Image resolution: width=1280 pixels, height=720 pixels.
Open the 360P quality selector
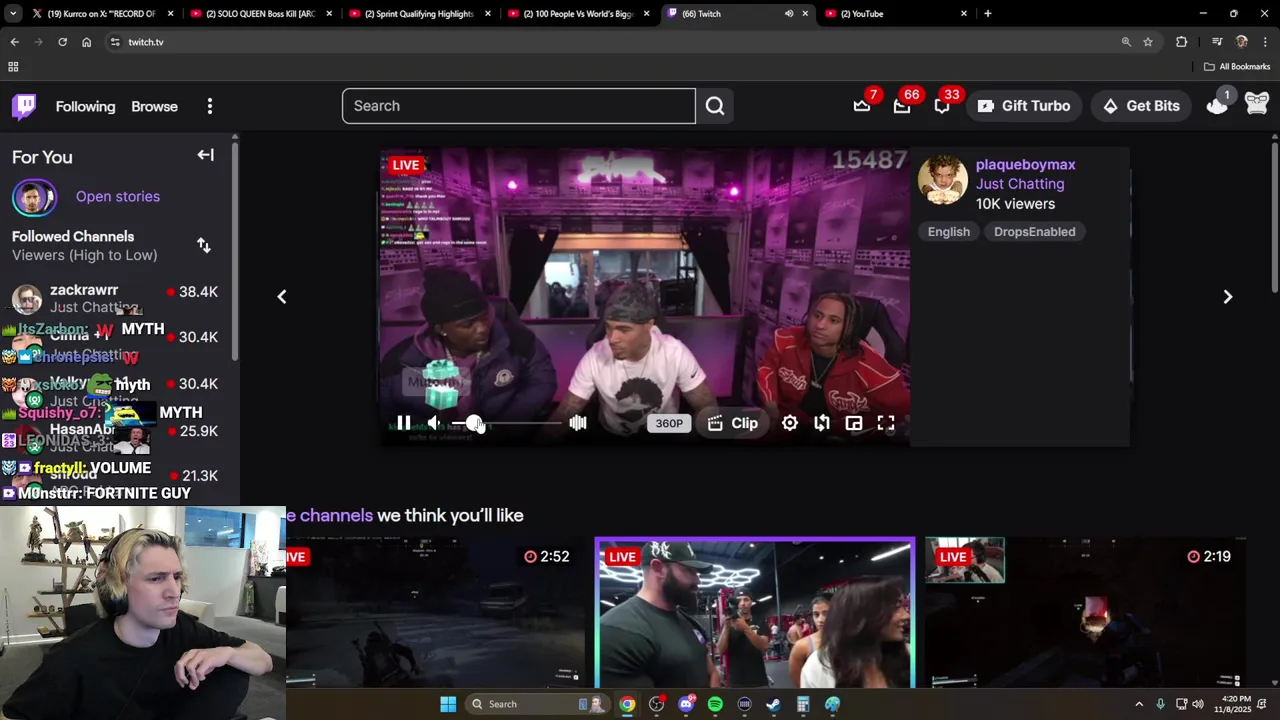tap(669, 423)
